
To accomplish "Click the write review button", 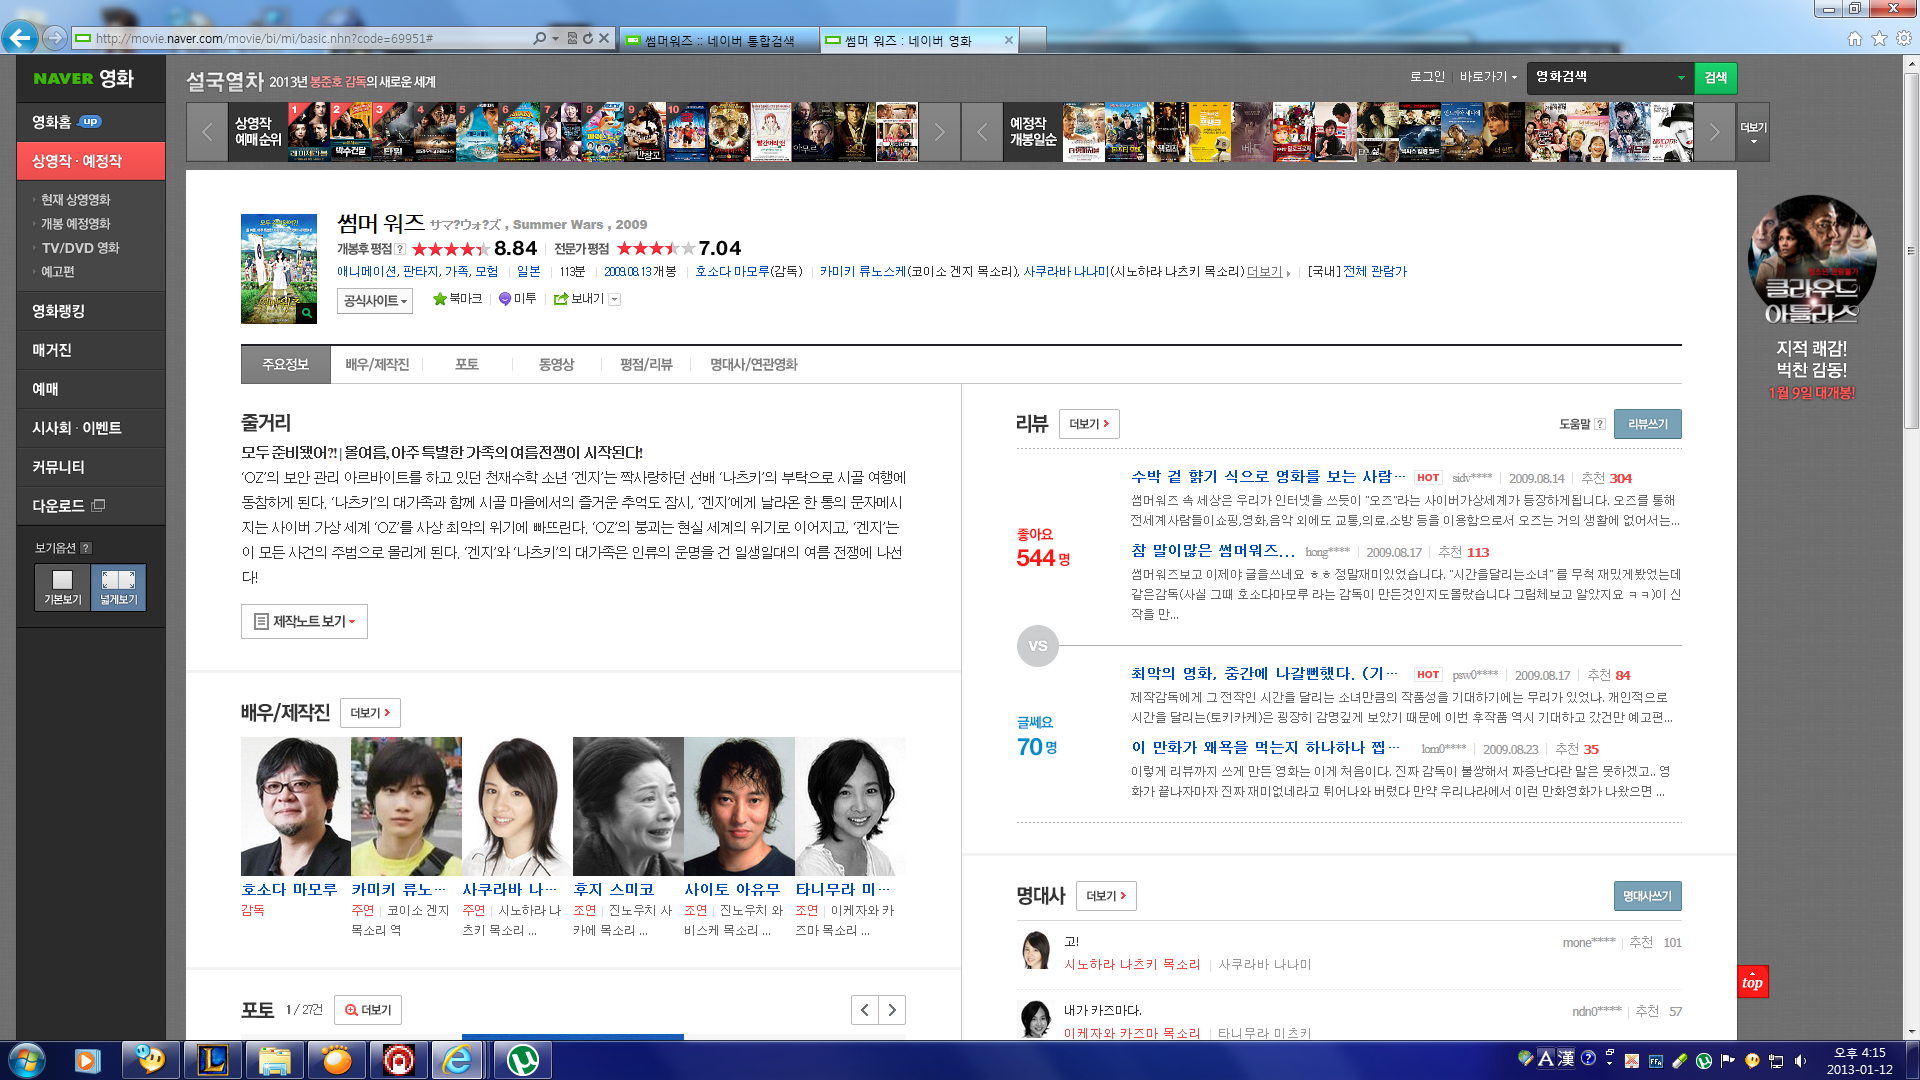I will [1647, 424].
